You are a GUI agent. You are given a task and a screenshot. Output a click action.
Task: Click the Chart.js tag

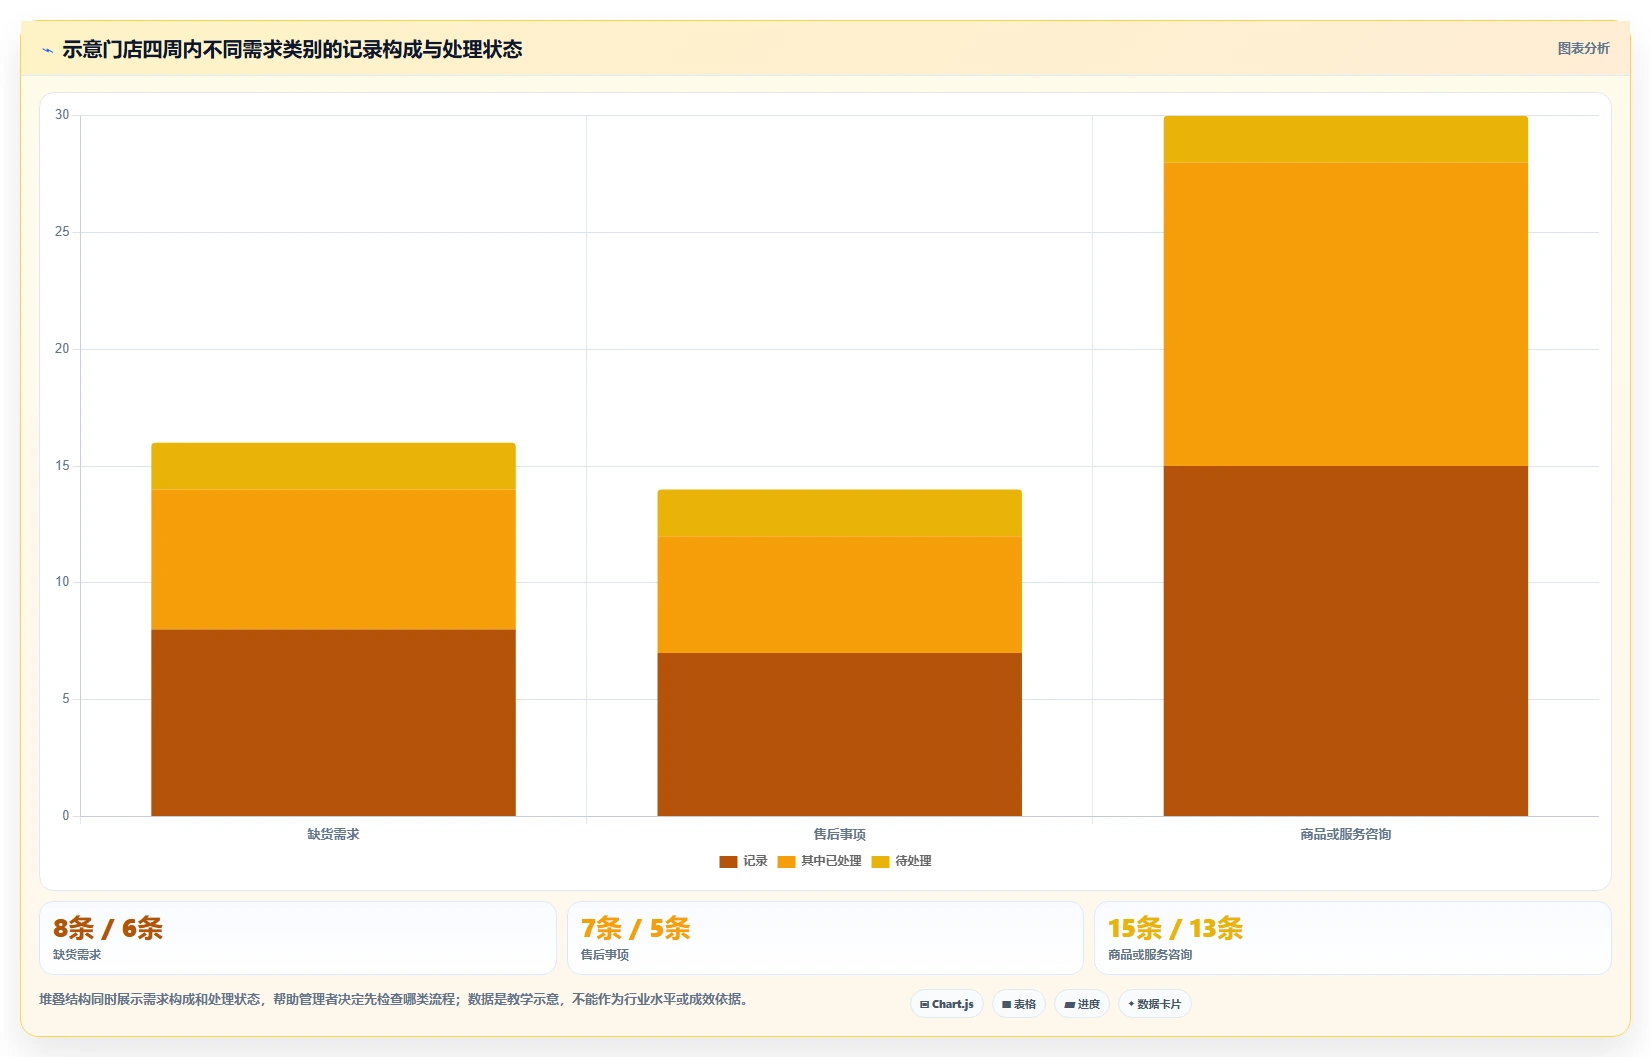point(947,1004)
